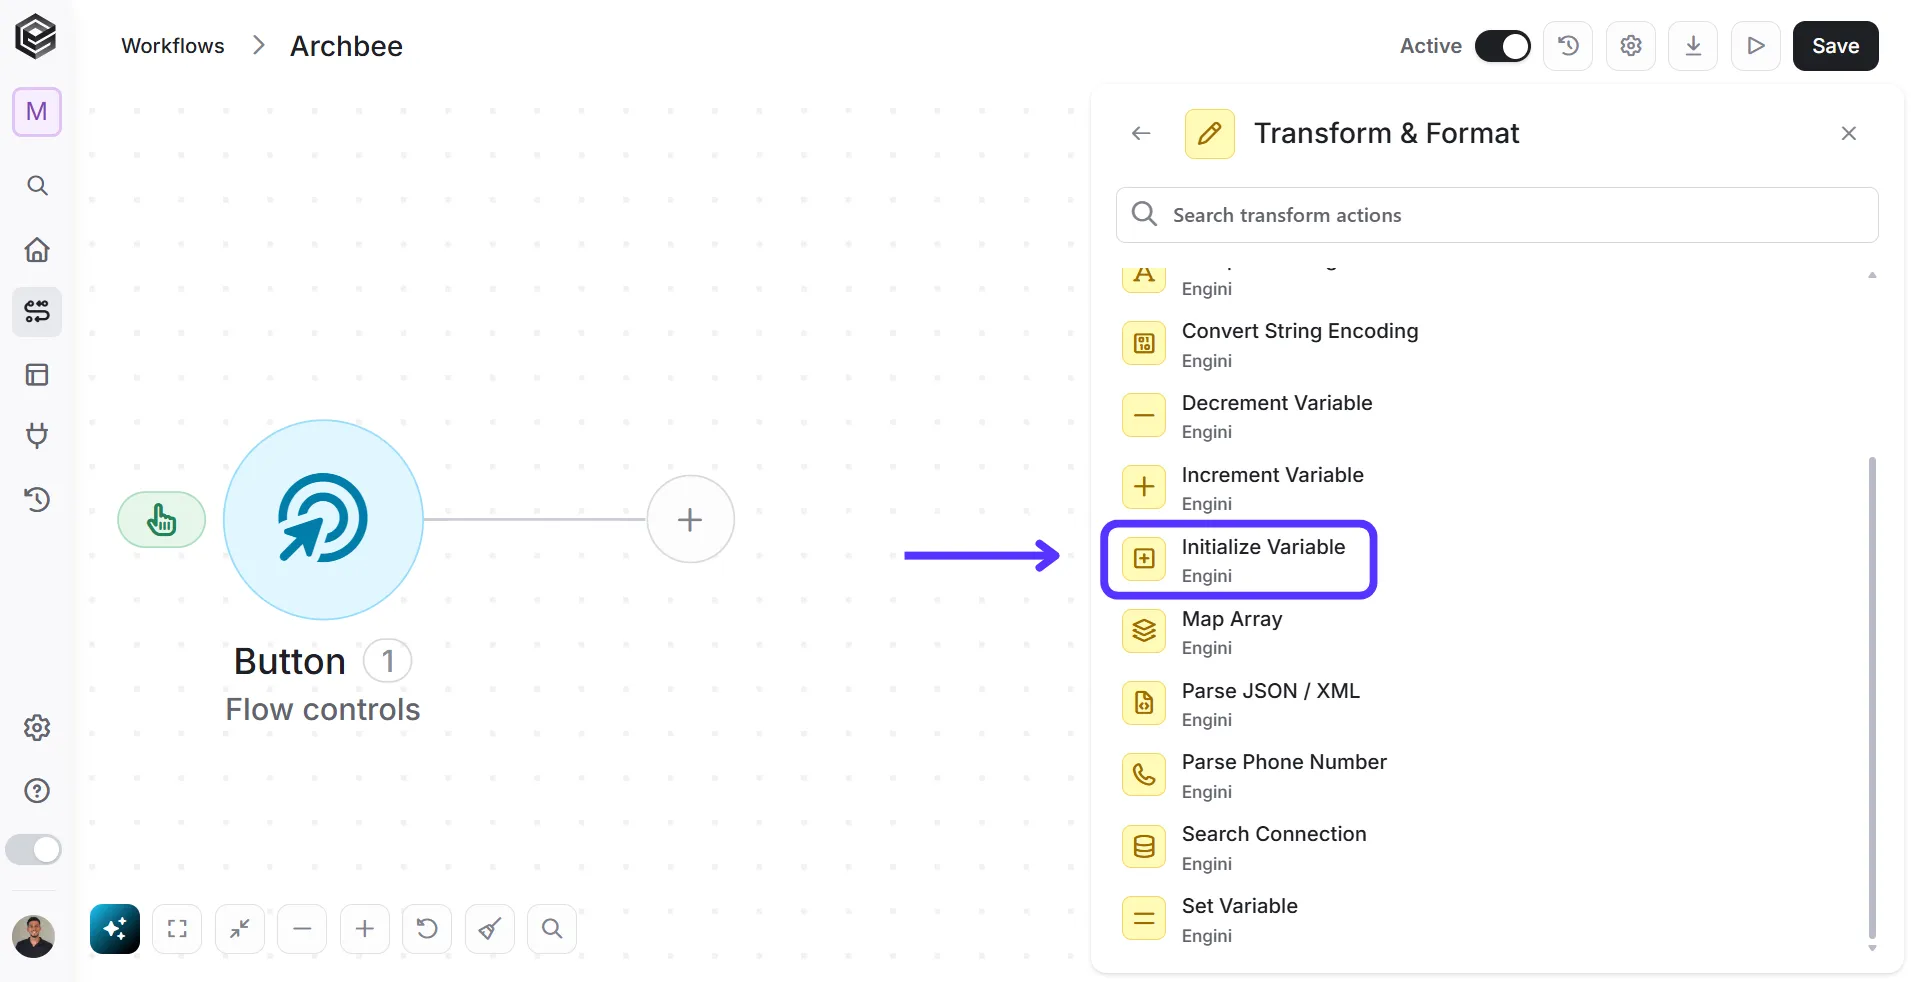This screenshot has height=982, width=1911.
Task: Click the Increment Variable plus icon
Action: (x=1144, y=487)
